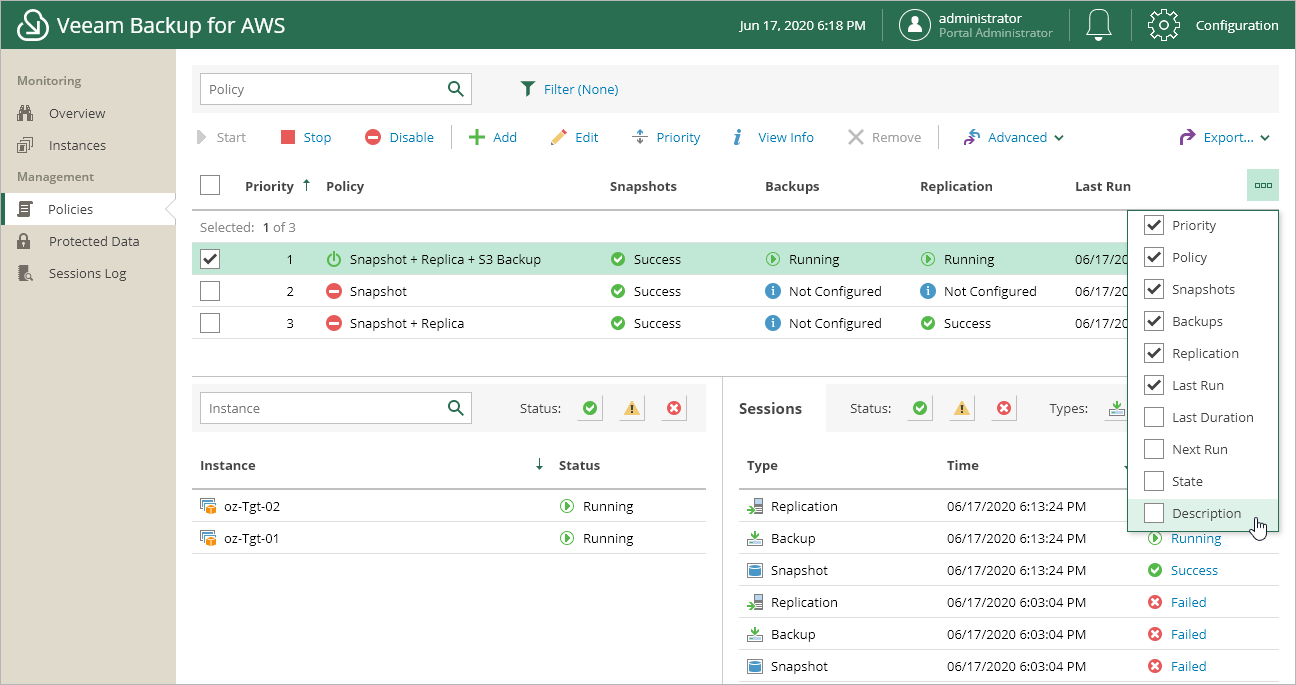Image resolution: width=1296 pixels, height=685 pixels.
Task: Uncheck the Replication column option
Action: 1154,353
